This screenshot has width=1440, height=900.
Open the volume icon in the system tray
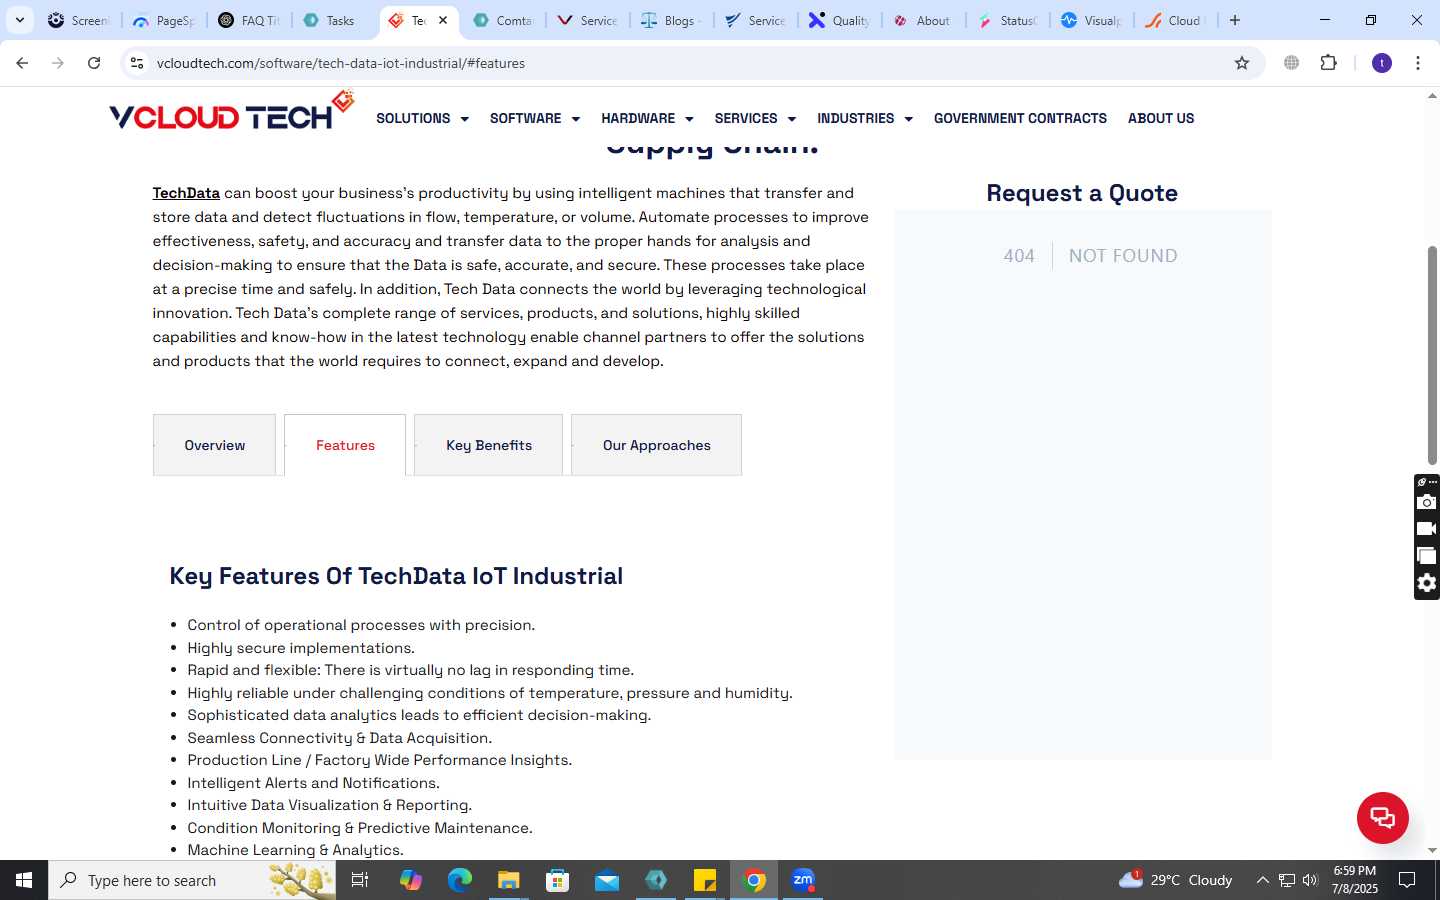point(1310,880)
